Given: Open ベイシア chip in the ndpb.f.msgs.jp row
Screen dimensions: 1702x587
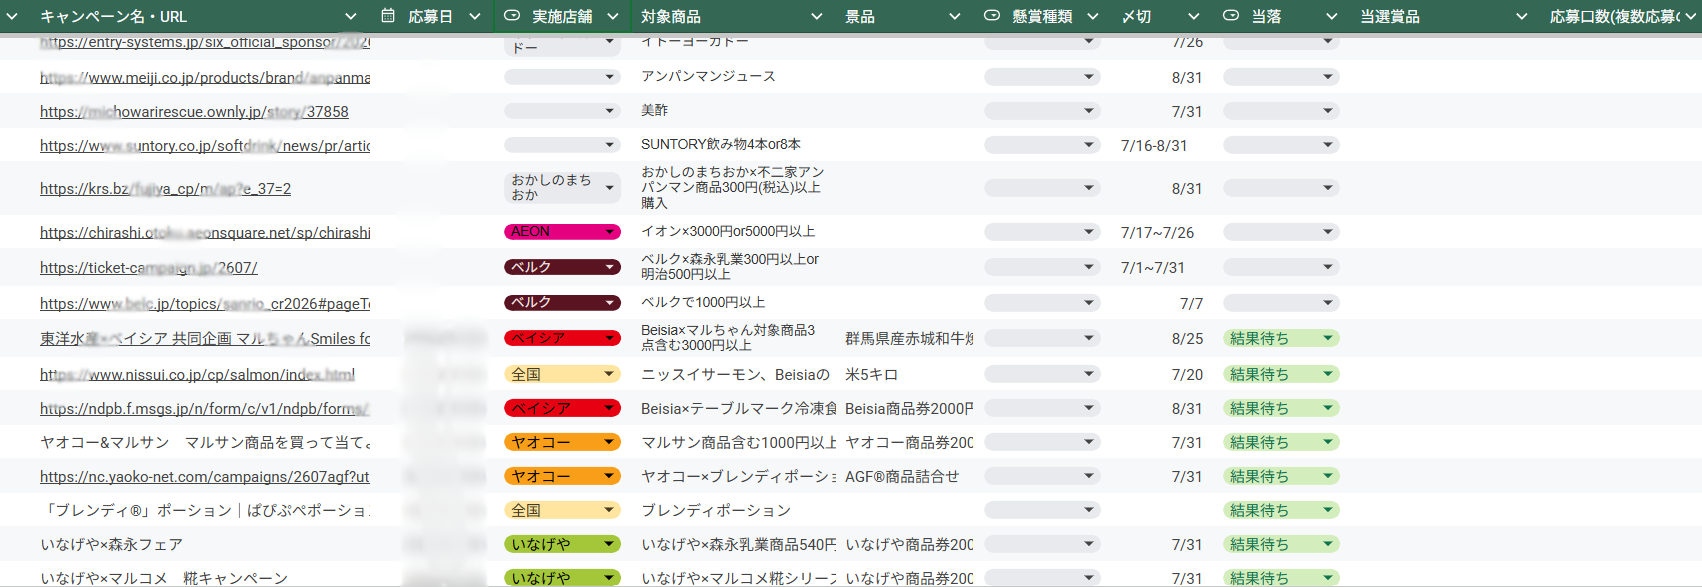Looking at the screenshot, I should [x=562, y=408].
